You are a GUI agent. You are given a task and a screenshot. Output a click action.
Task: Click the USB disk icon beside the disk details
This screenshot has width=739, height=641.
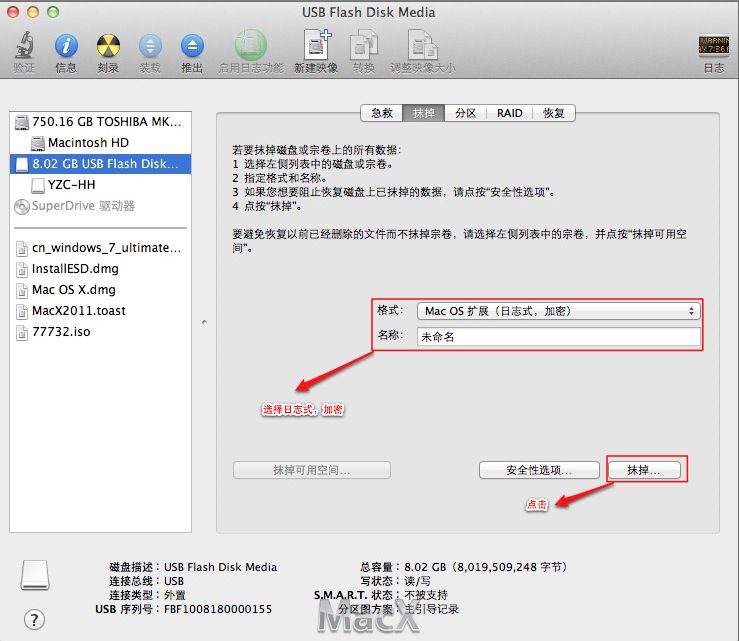click(35, 575)
